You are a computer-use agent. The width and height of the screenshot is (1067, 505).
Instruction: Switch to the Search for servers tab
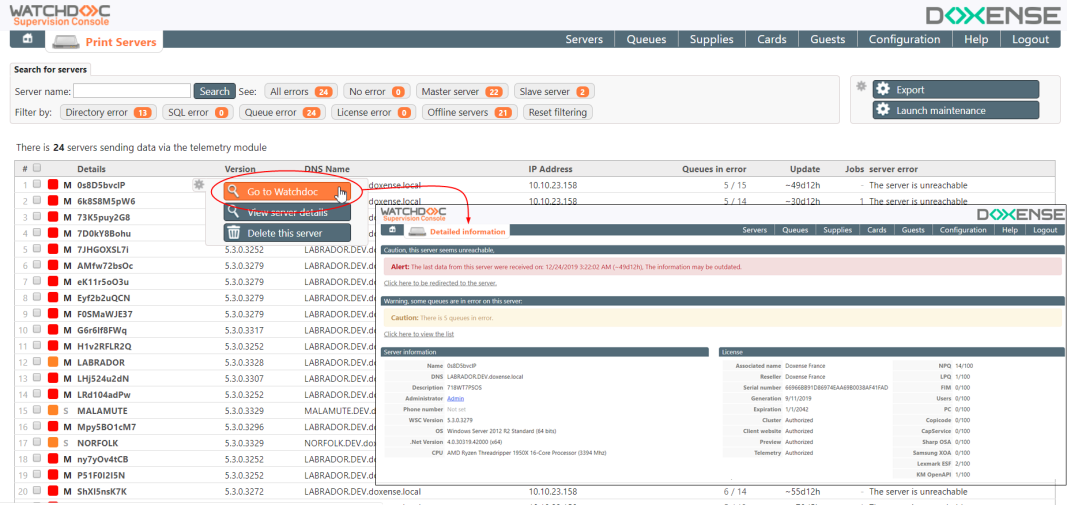(x=51, y=70)
